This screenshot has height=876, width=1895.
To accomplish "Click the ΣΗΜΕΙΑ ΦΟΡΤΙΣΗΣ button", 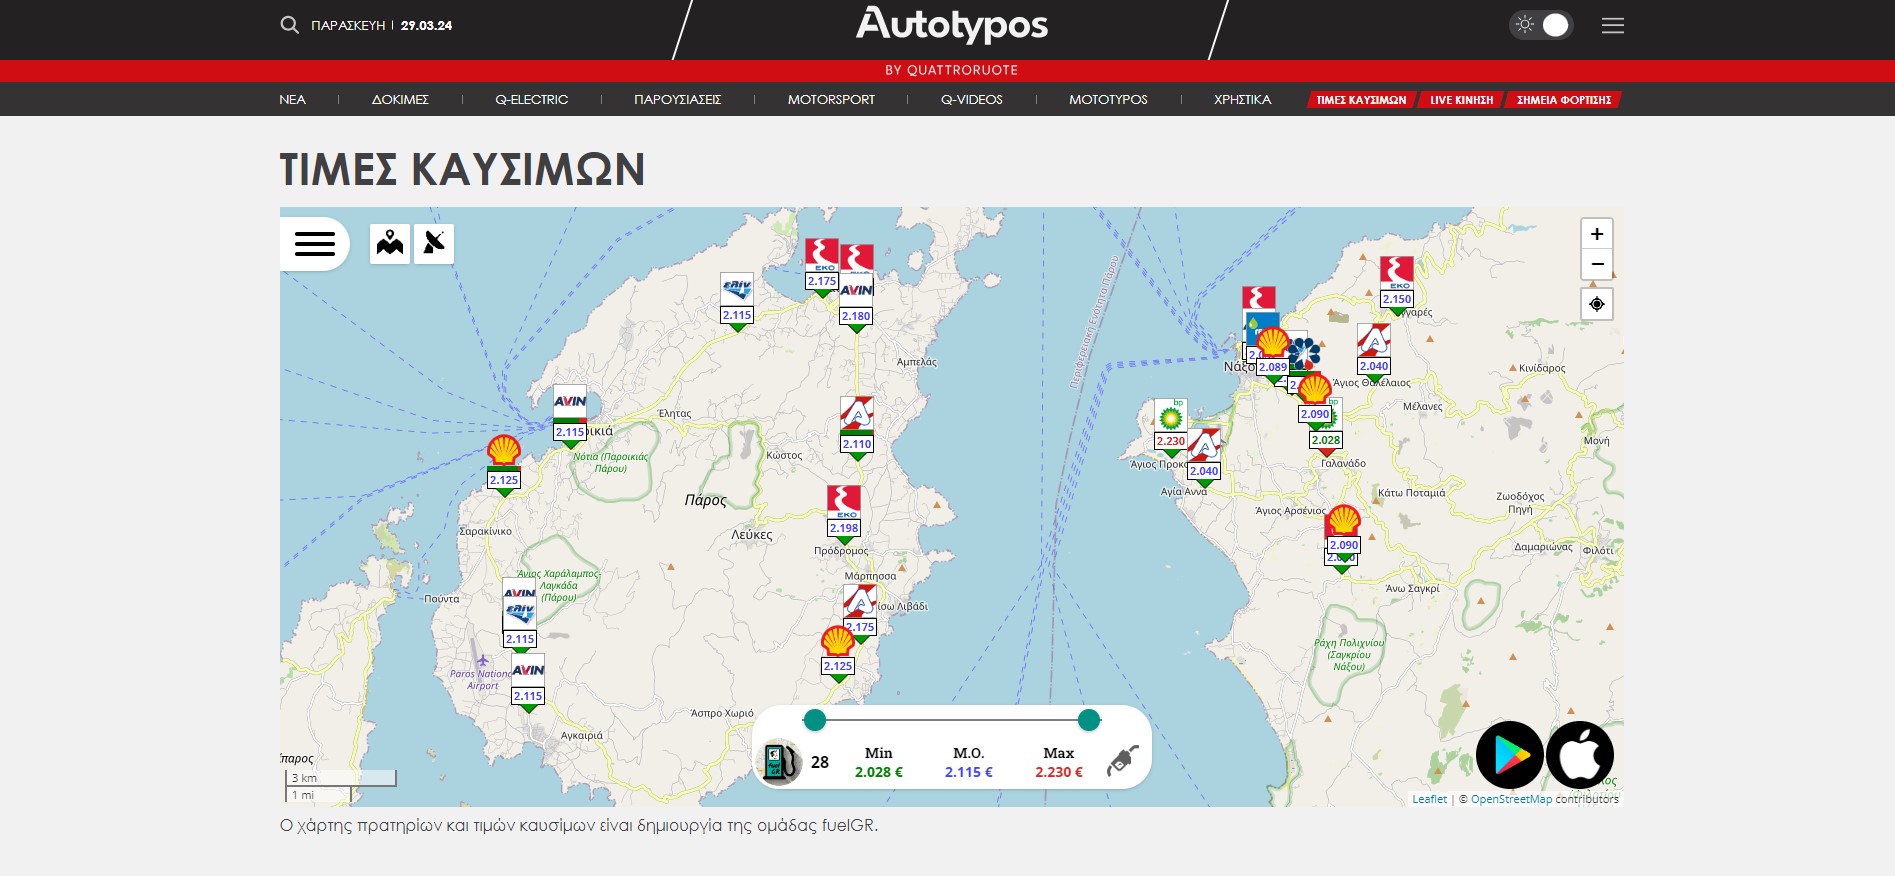I will (1564, 100).
